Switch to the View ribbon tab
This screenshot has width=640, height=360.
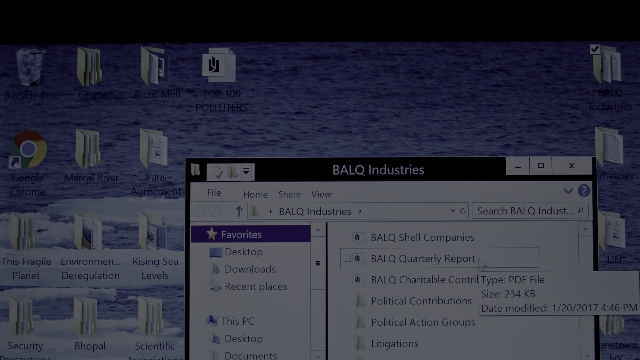click(321, 194)
